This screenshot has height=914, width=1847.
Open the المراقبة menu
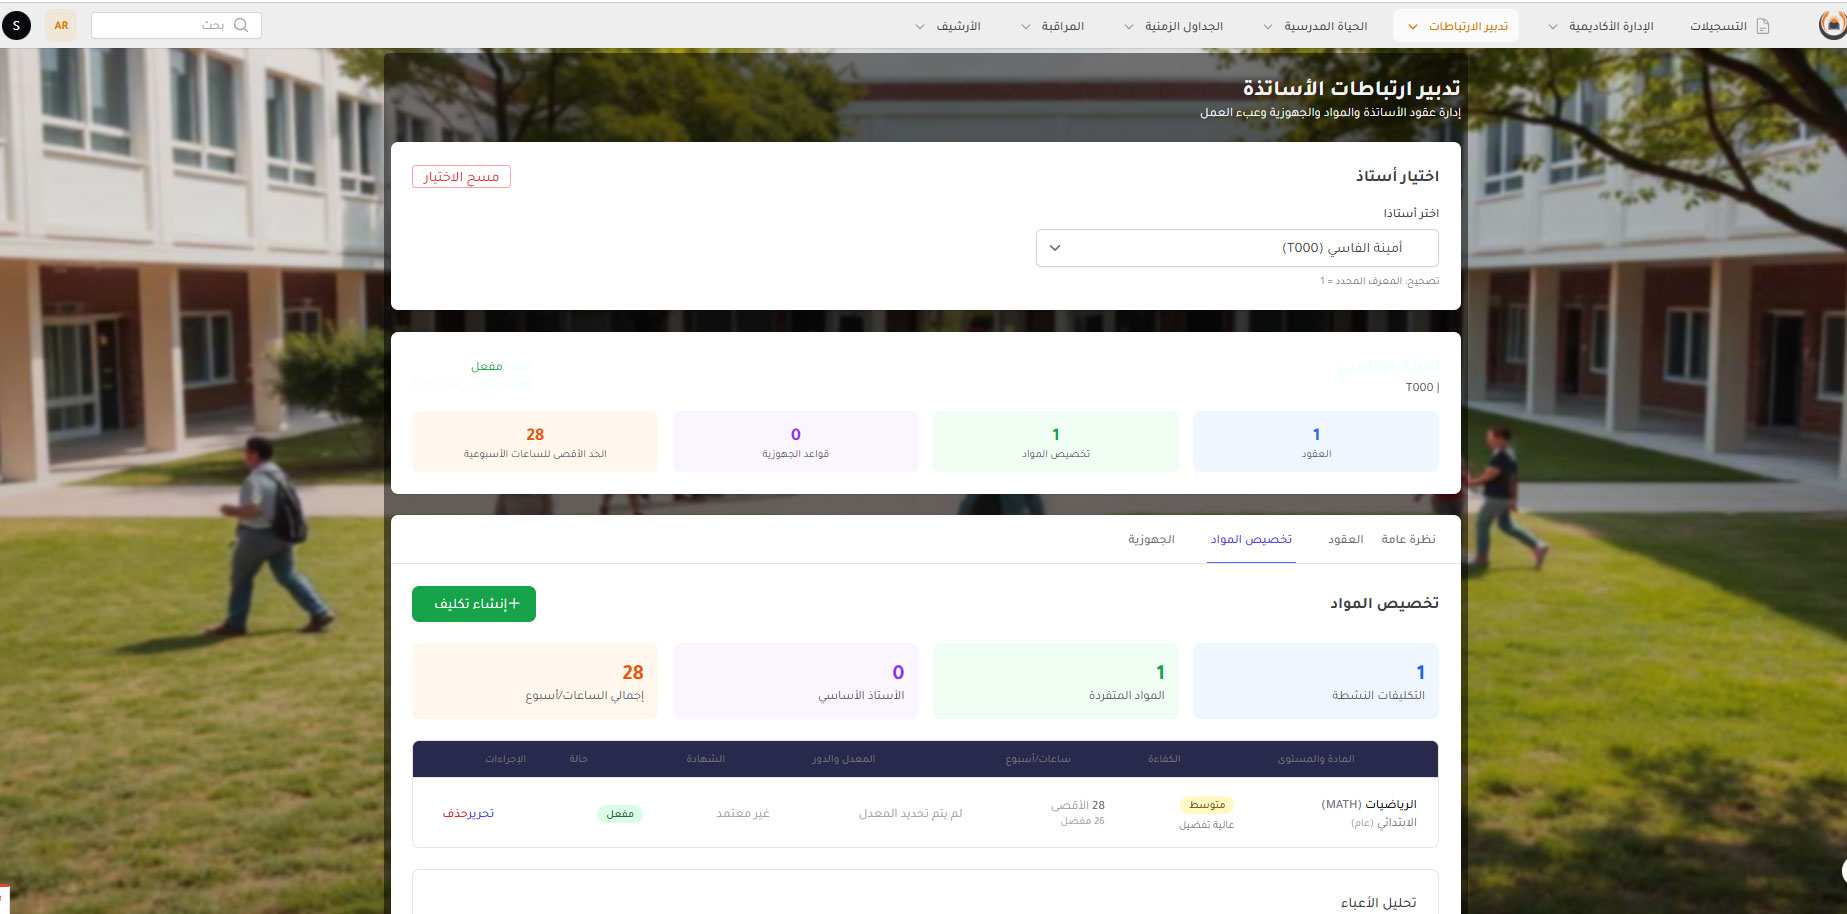click(x=1052, y=26)
